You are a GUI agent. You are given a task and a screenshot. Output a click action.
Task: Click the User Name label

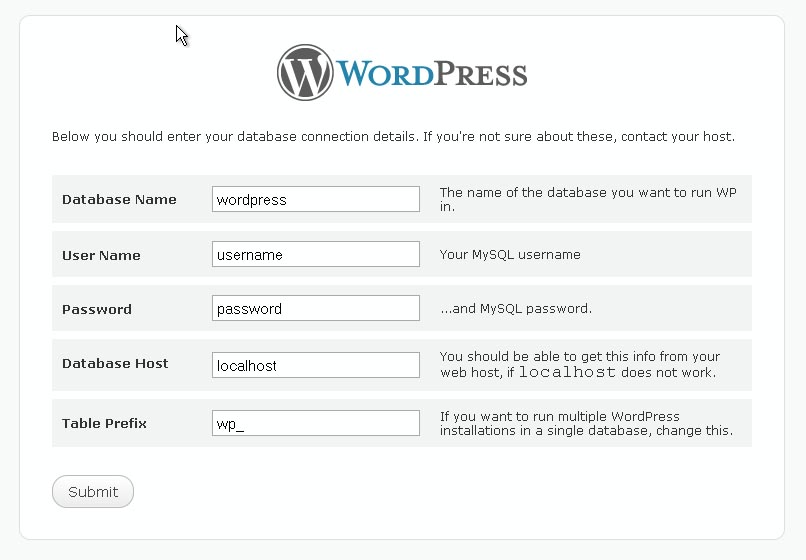101,255
